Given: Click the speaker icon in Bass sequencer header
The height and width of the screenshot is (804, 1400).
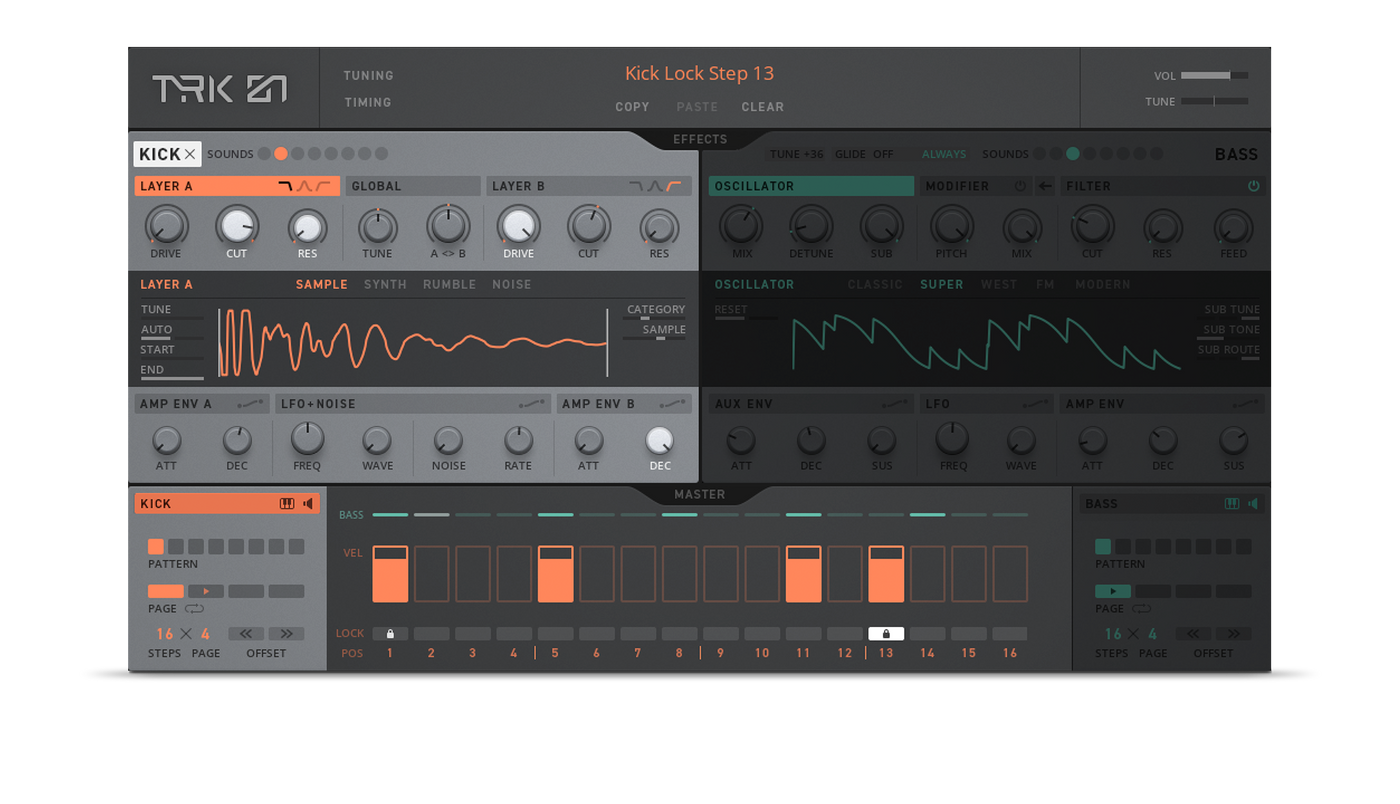Looking at the screenshot, I should pos(1253,504).
